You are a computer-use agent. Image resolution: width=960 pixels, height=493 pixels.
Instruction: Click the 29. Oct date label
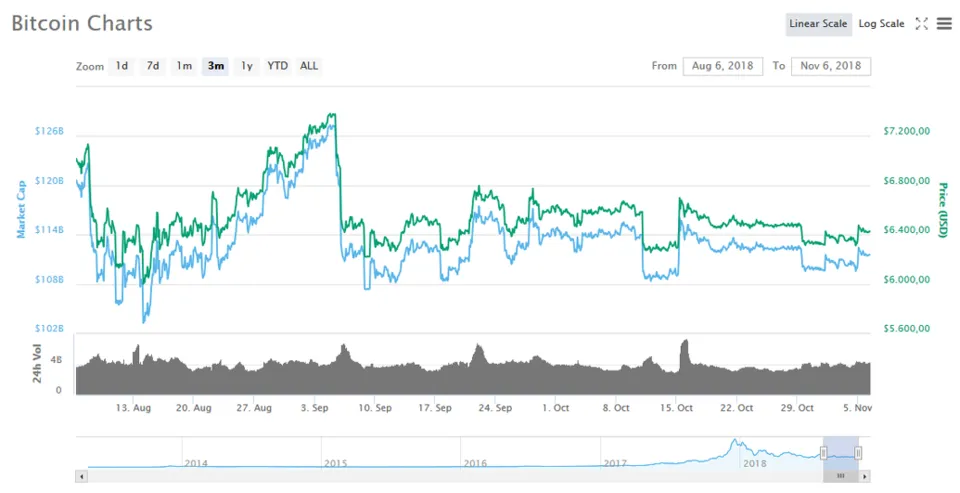click(797, 408)
